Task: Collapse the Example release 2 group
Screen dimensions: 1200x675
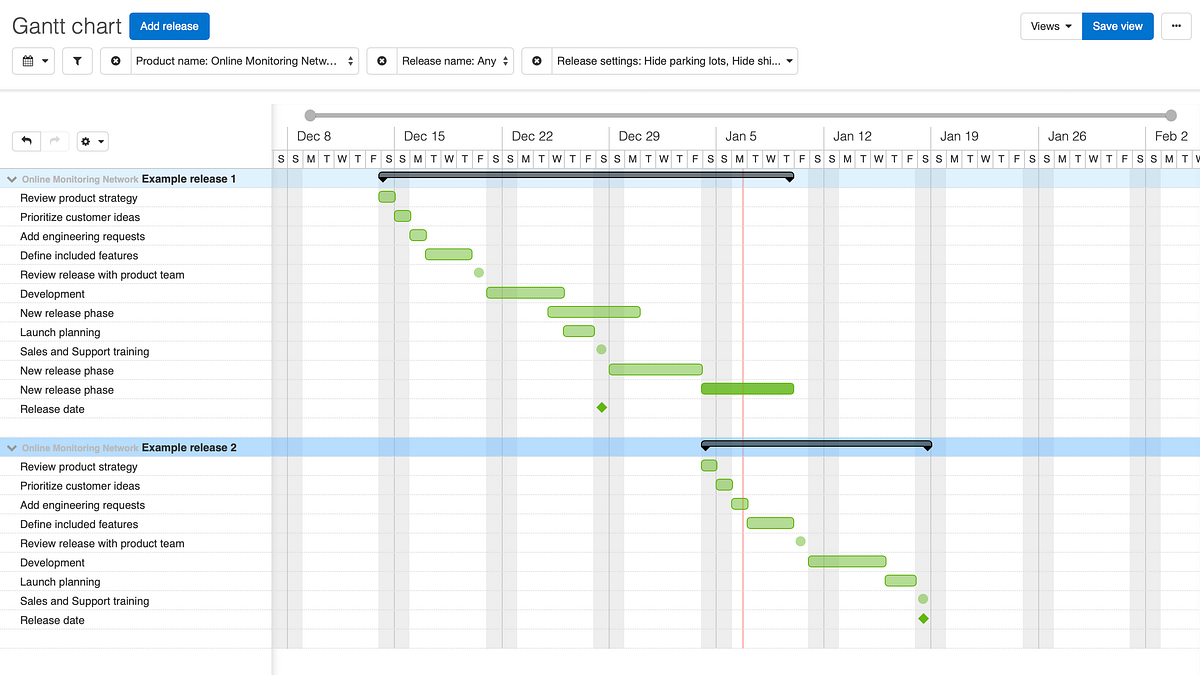Action: click(10, 447)
